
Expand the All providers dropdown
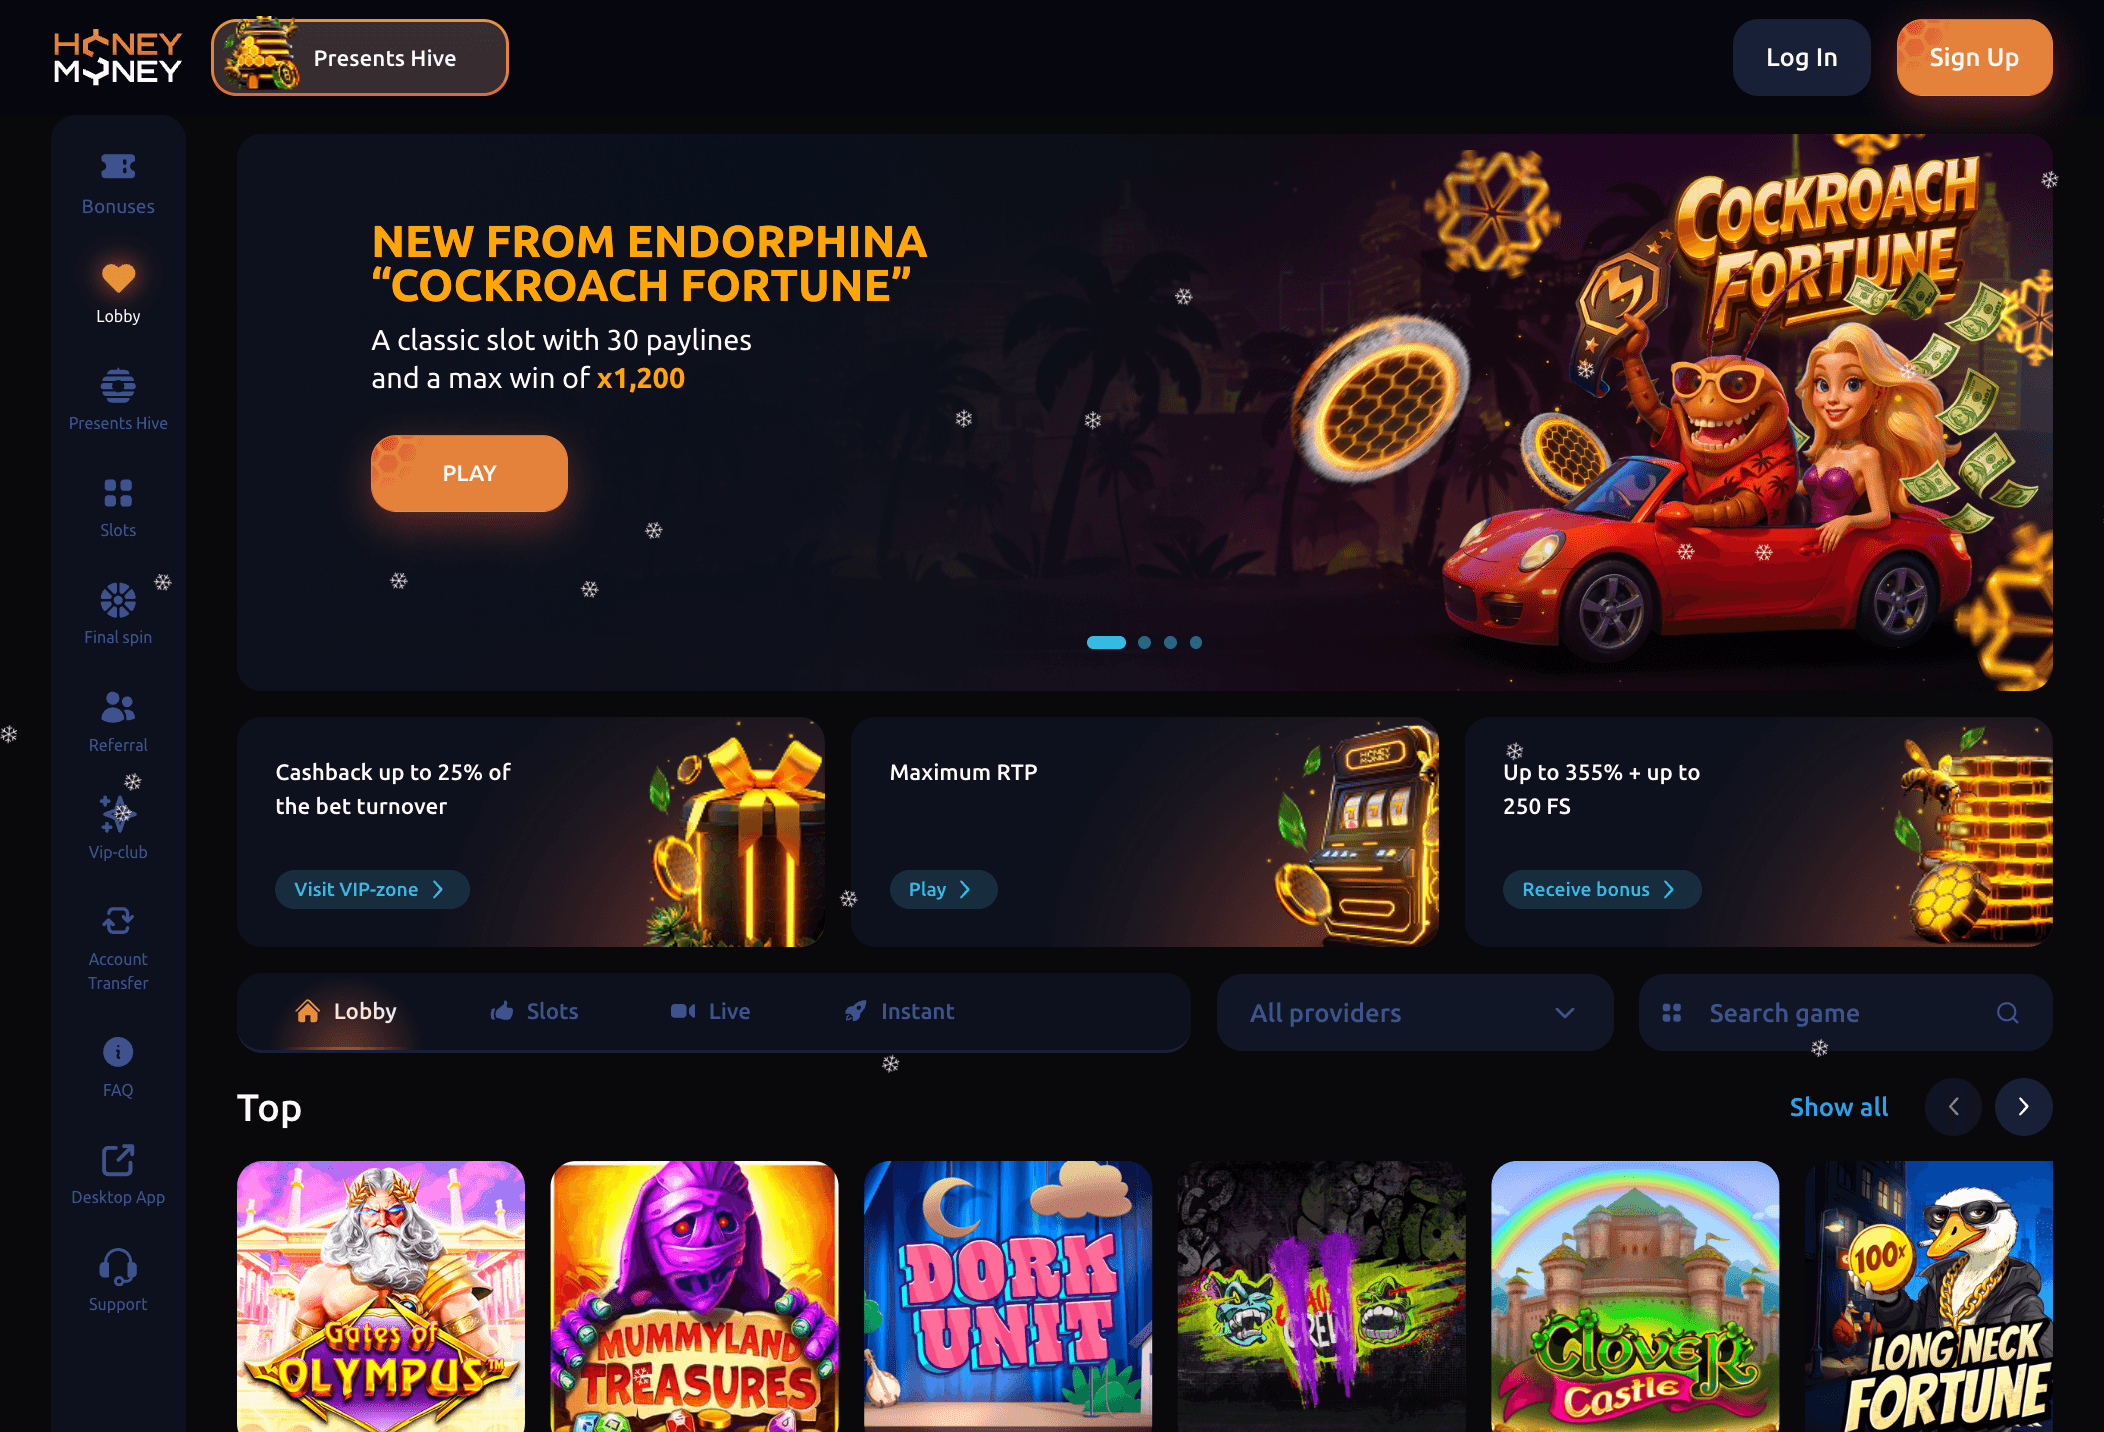coord(1414,1013)
